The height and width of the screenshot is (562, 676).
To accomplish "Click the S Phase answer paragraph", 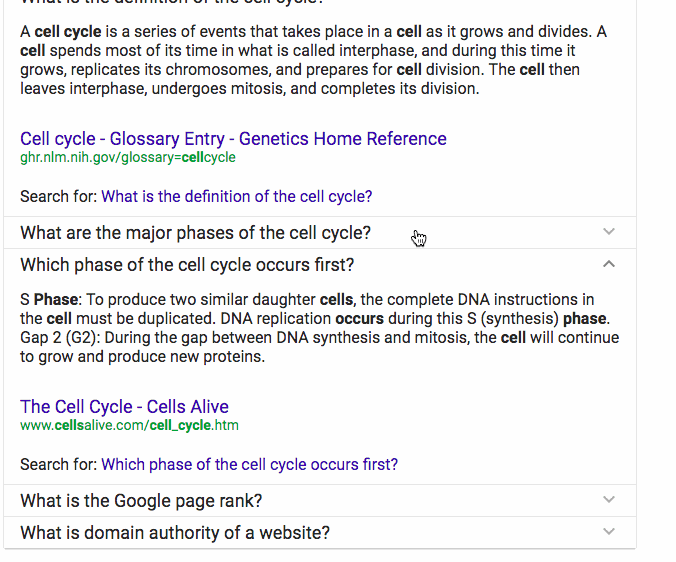I will 319,328.
